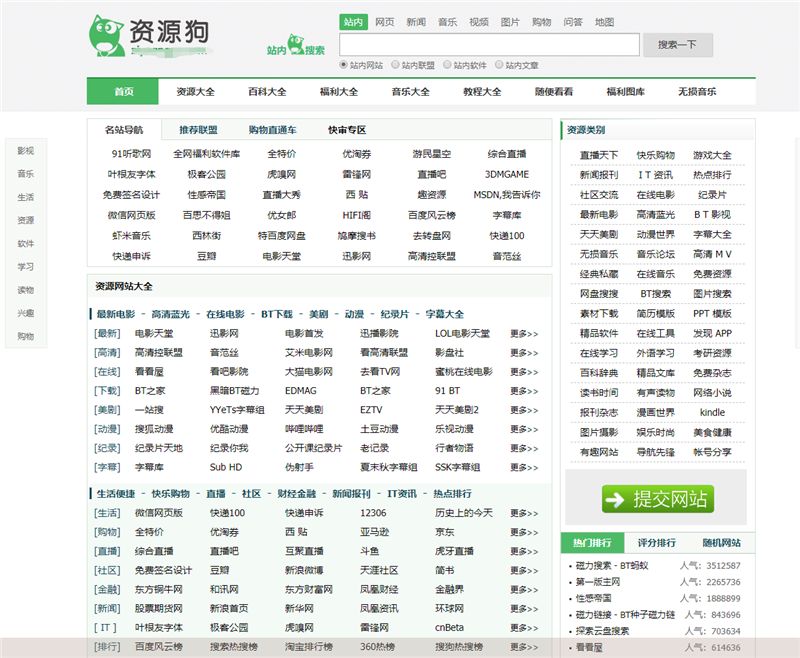This screenshot has height=658, width=800.
Task: Open 无损音乐 in the green navigation bar
Action: (697, 91)
